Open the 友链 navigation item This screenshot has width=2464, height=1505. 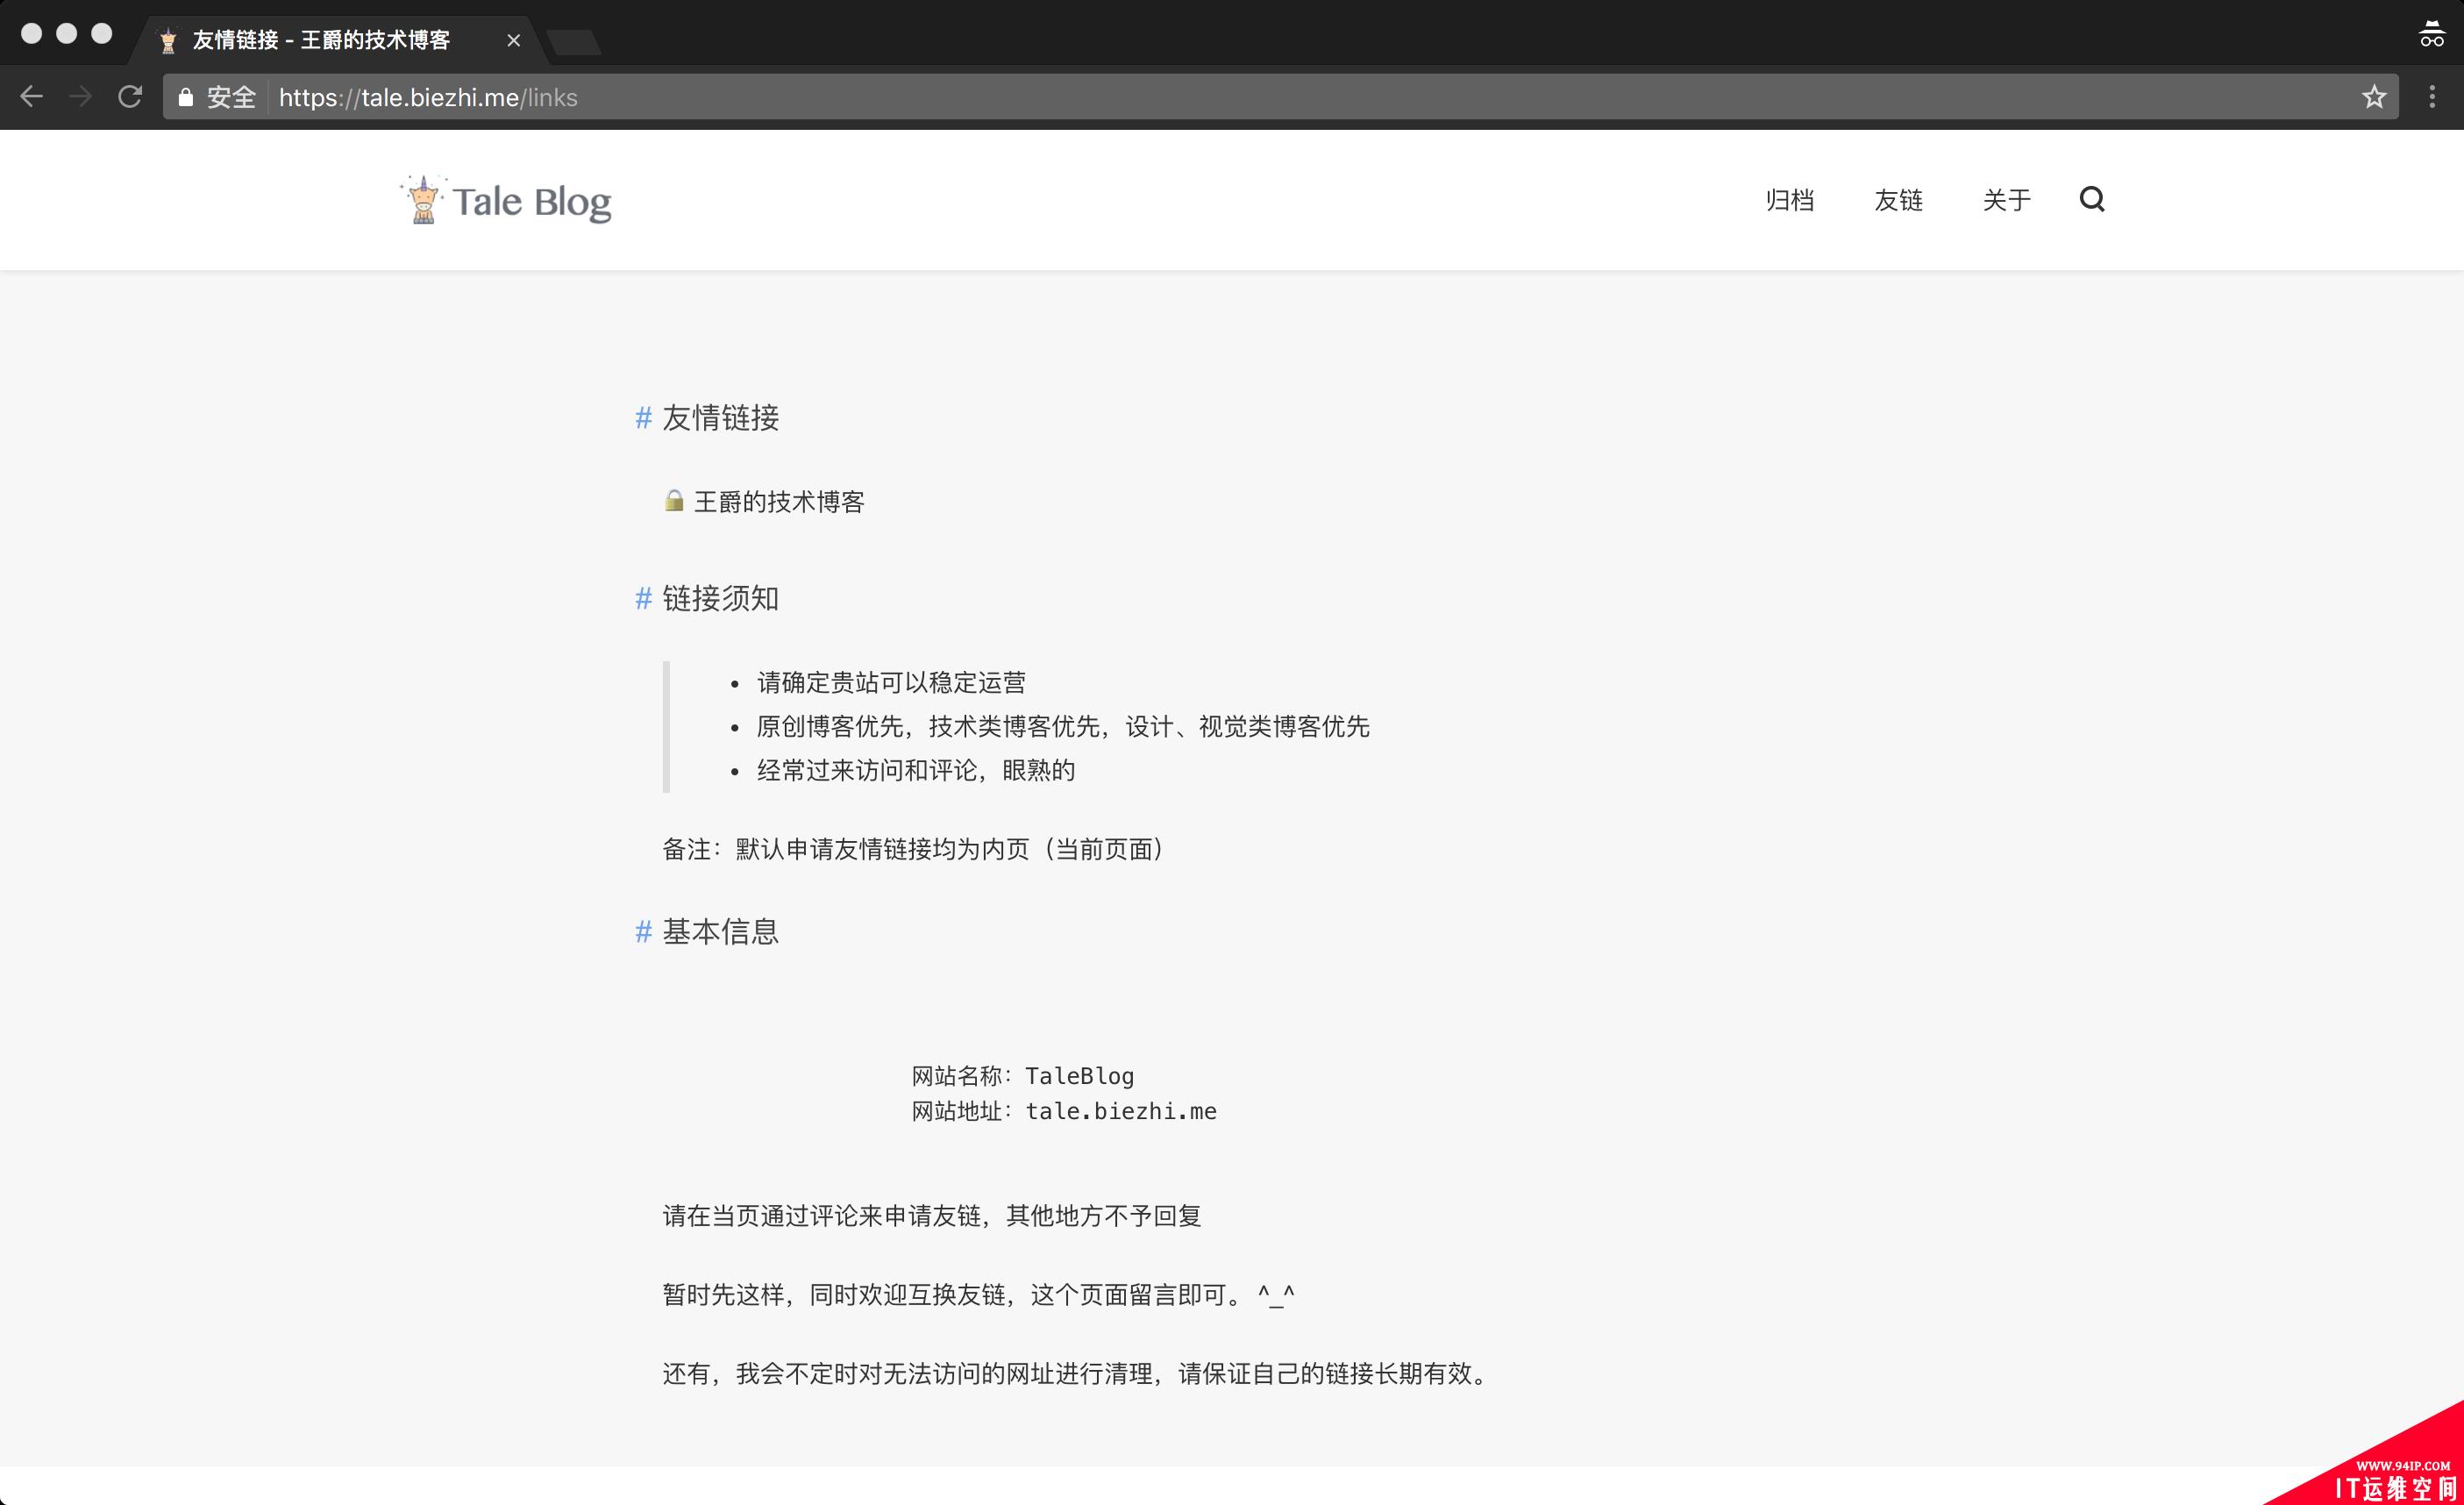[1898, 200]
